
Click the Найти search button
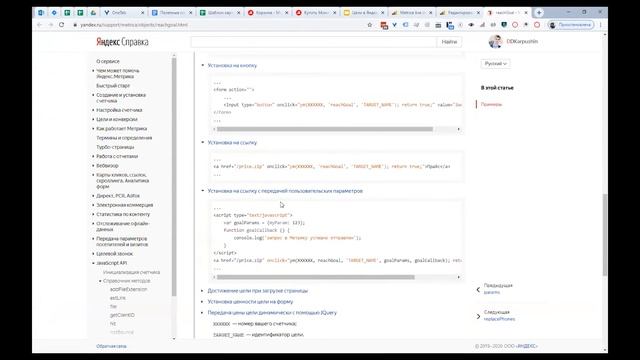(x=449, y=42)
